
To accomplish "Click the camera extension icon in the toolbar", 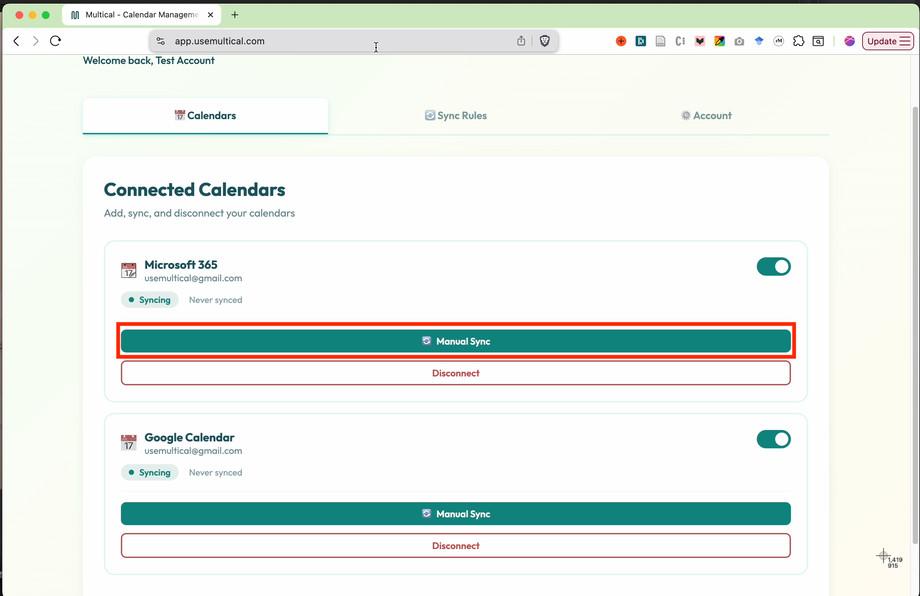I will point(739,41).
